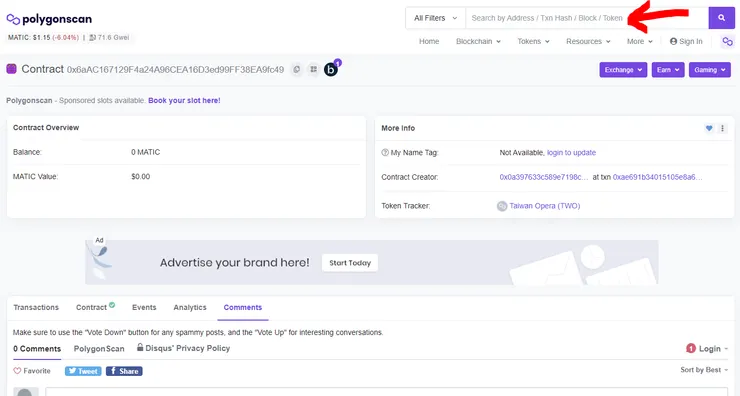Image resolution: width=740 pixels, height=396 pixels.
Task: Switch to the Events tab
Action: coord(144,307)
